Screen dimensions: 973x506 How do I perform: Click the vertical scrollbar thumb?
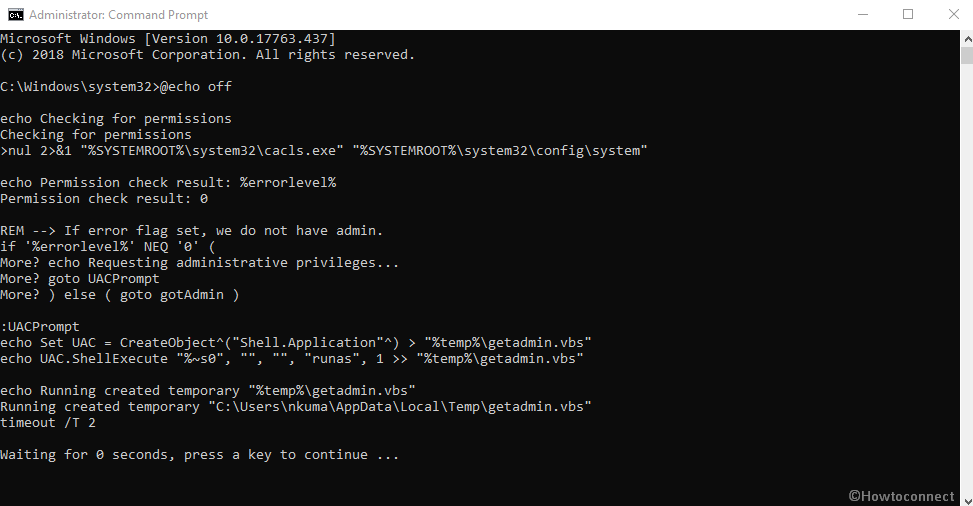click(967, 55)
